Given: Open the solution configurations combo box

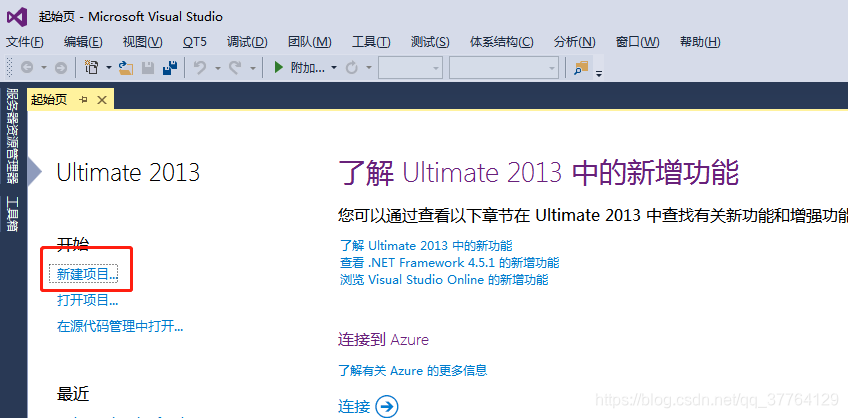Looking at the screenshot, I should 410,68.
